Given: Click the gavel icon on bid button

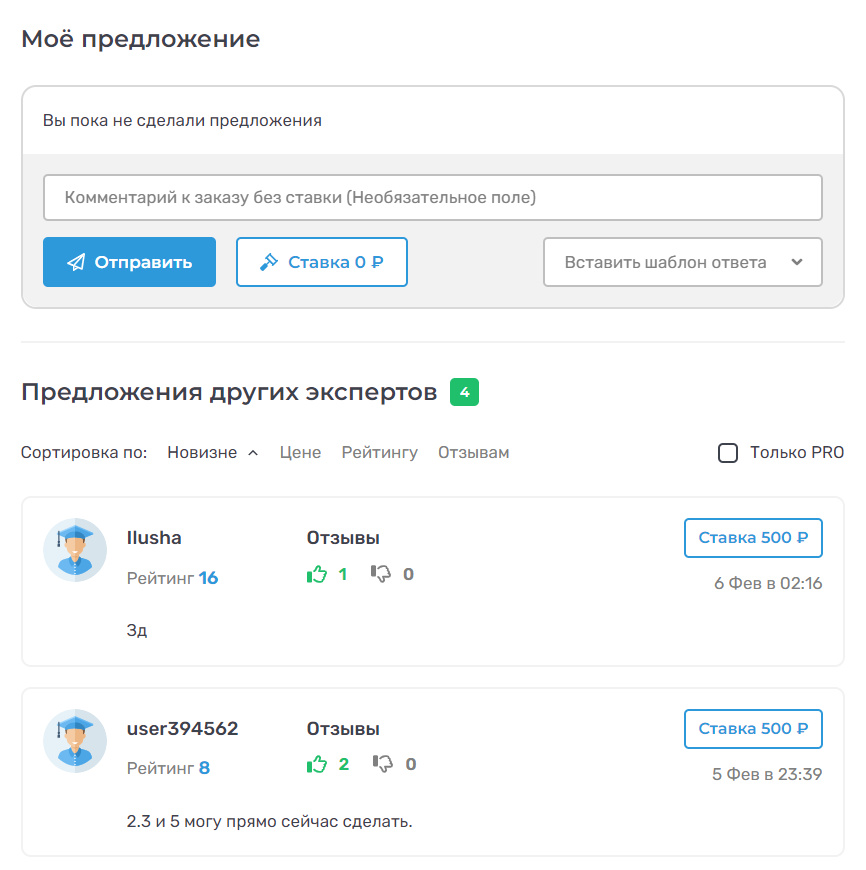Looking at the screenshot, I should click(268, 263).
